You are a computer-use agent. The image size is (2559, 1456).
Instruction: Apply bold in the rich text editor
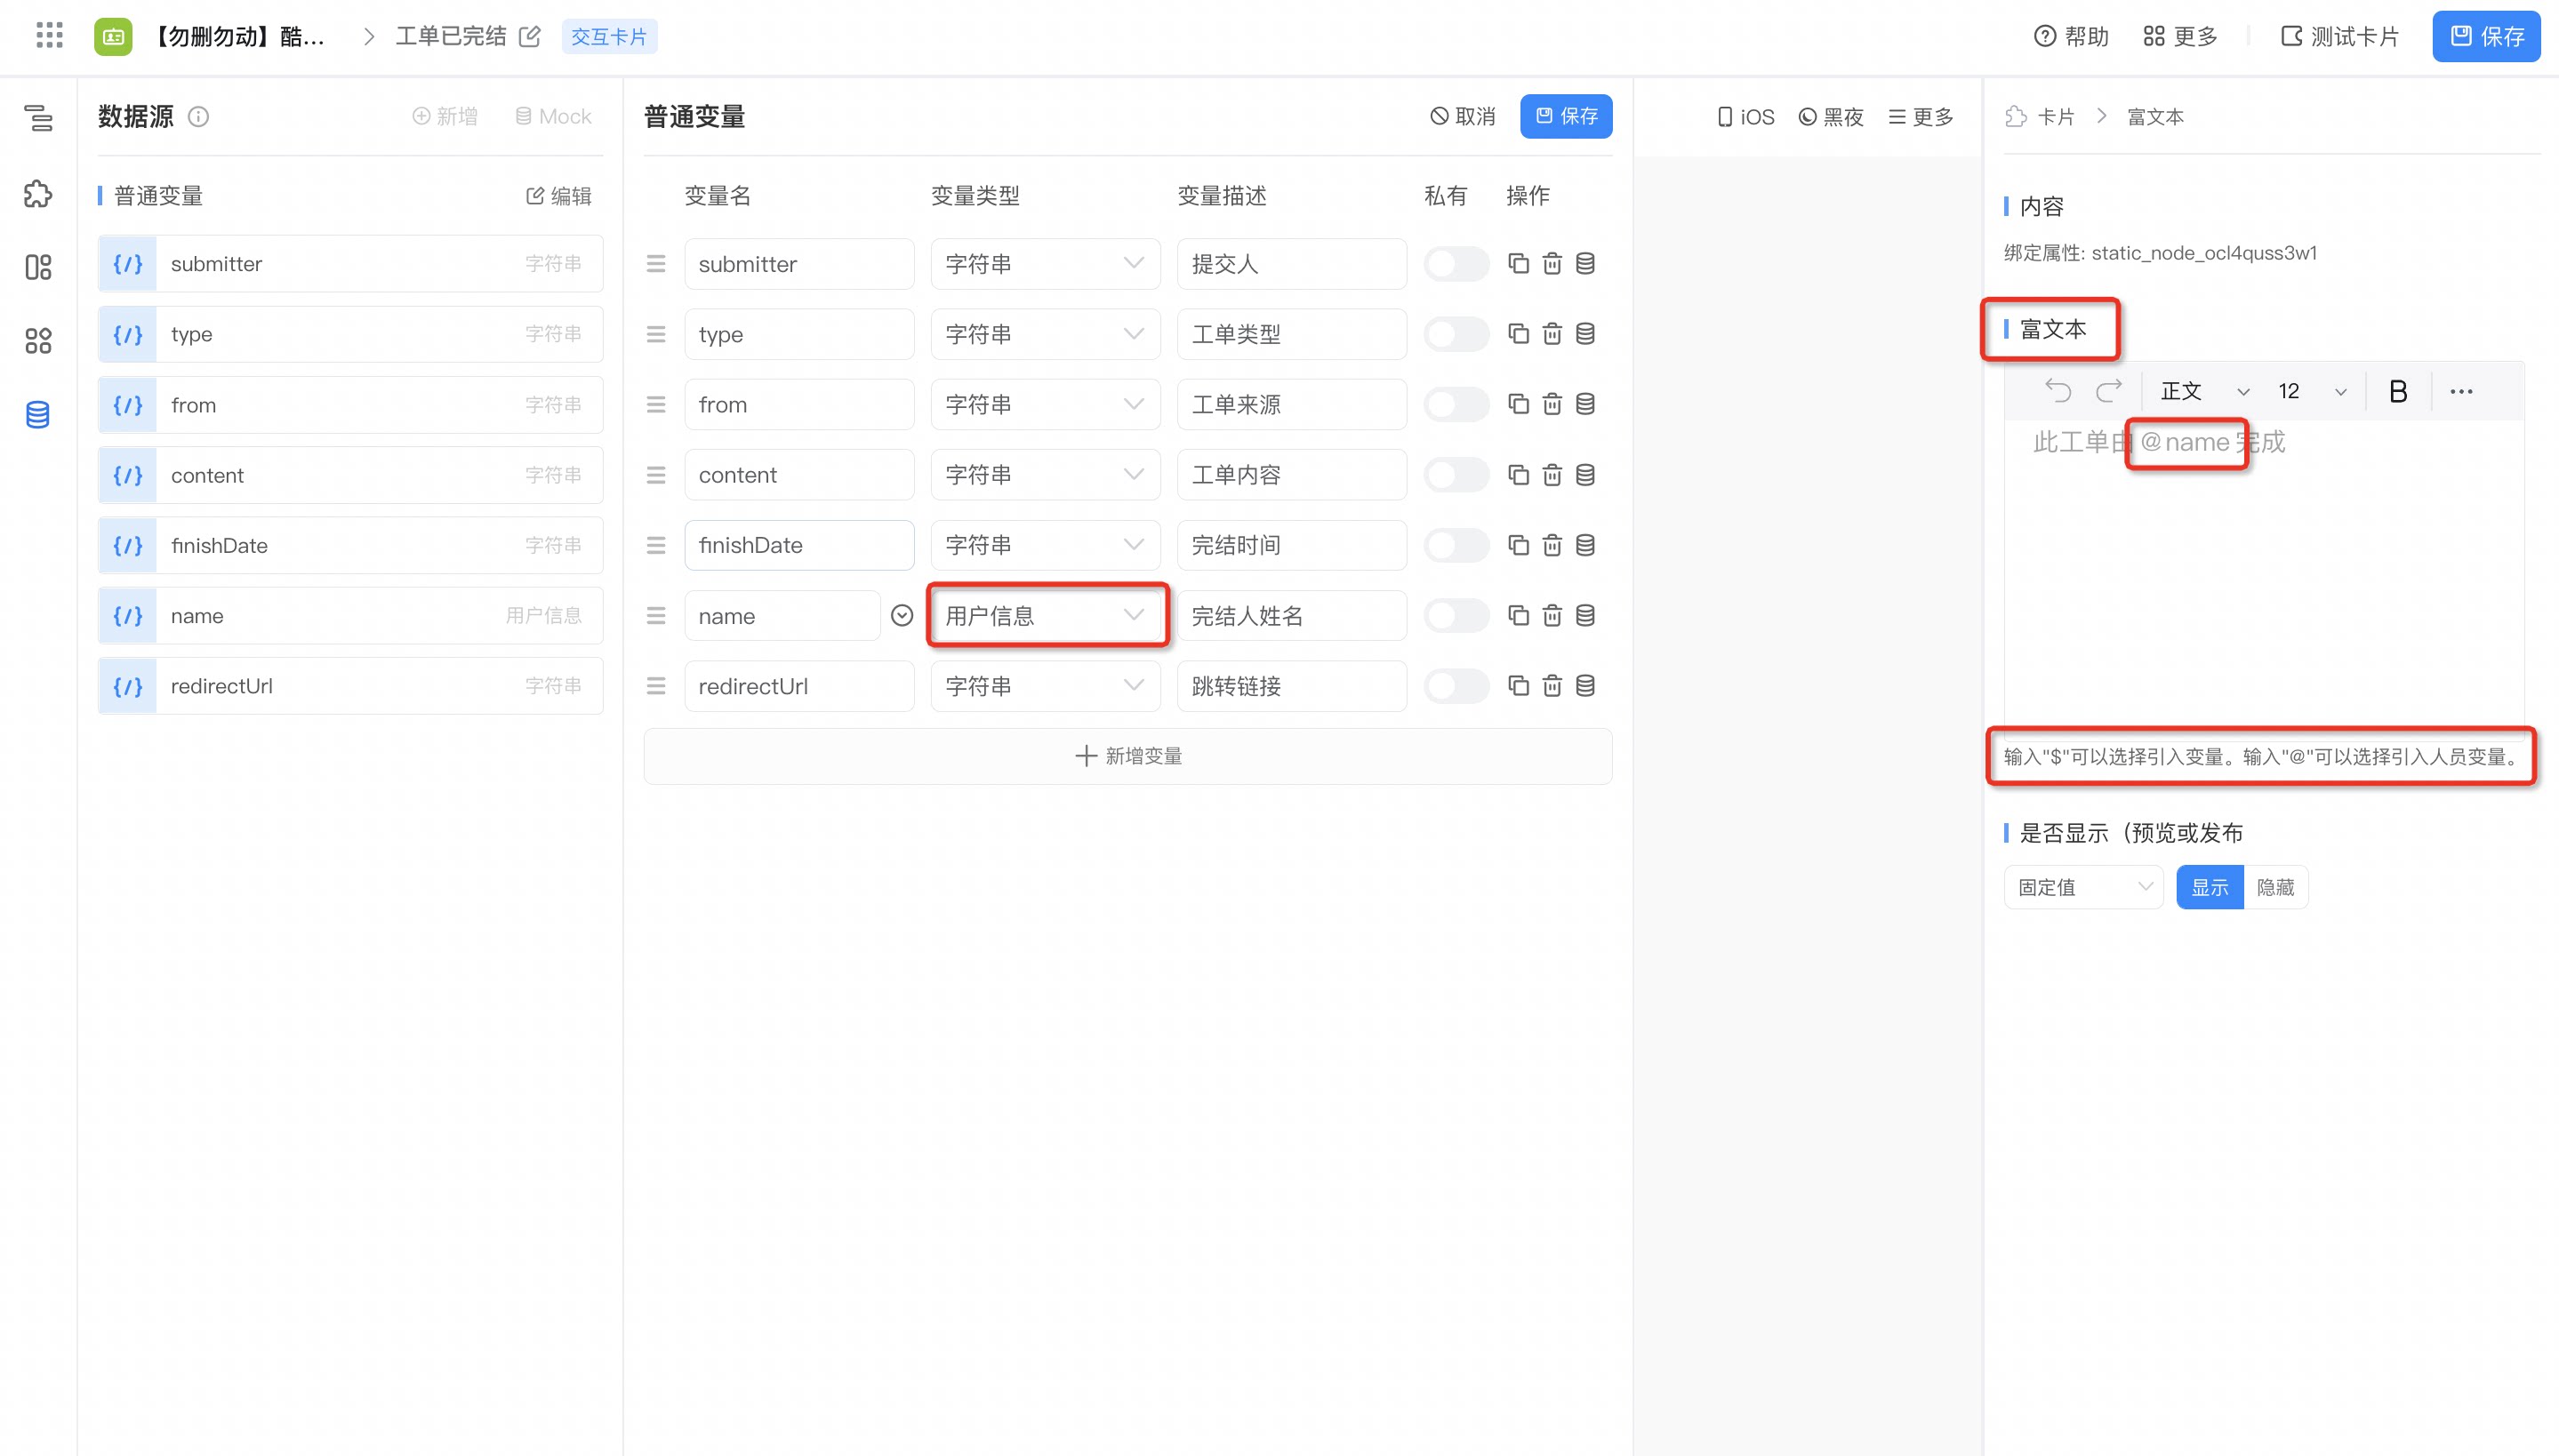coord(2397,391)
